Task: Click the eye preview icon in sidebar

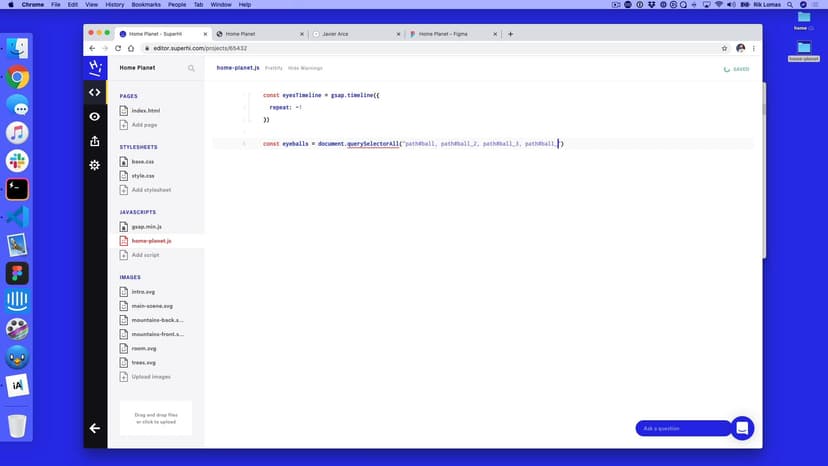Action: (95, 116)
